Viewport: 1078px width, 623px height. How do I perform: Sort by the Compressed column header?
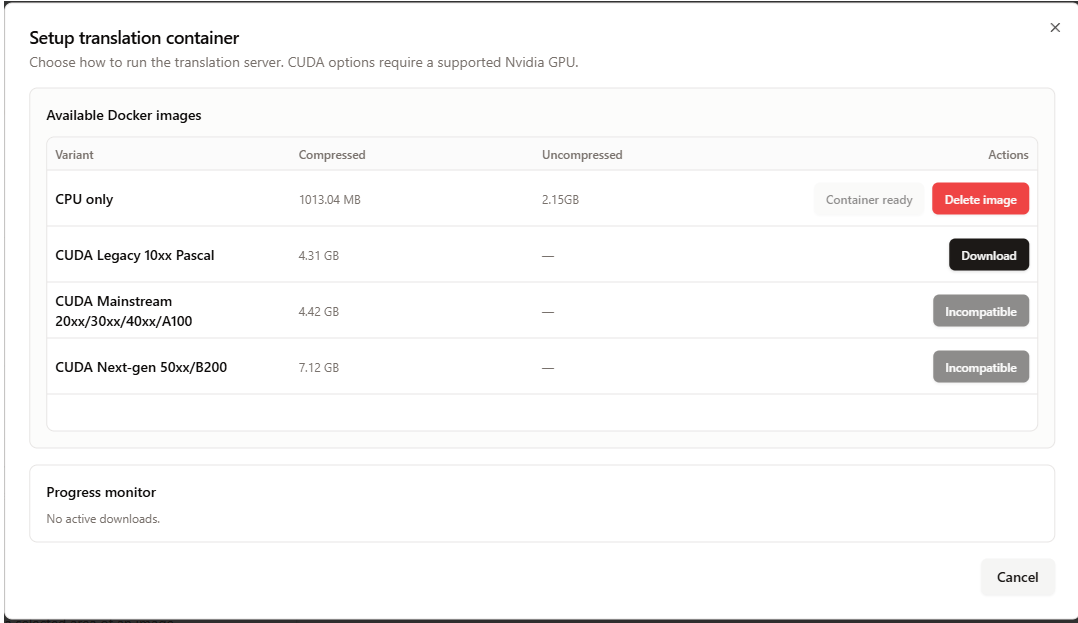click(332, 154)
